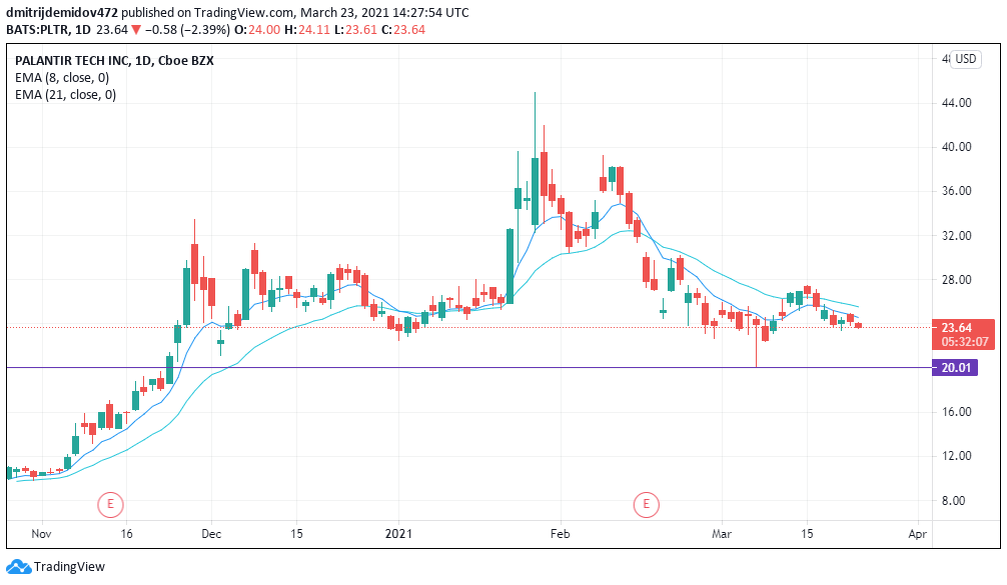Click the 16.00 price axis label

[x=956, y=412]
